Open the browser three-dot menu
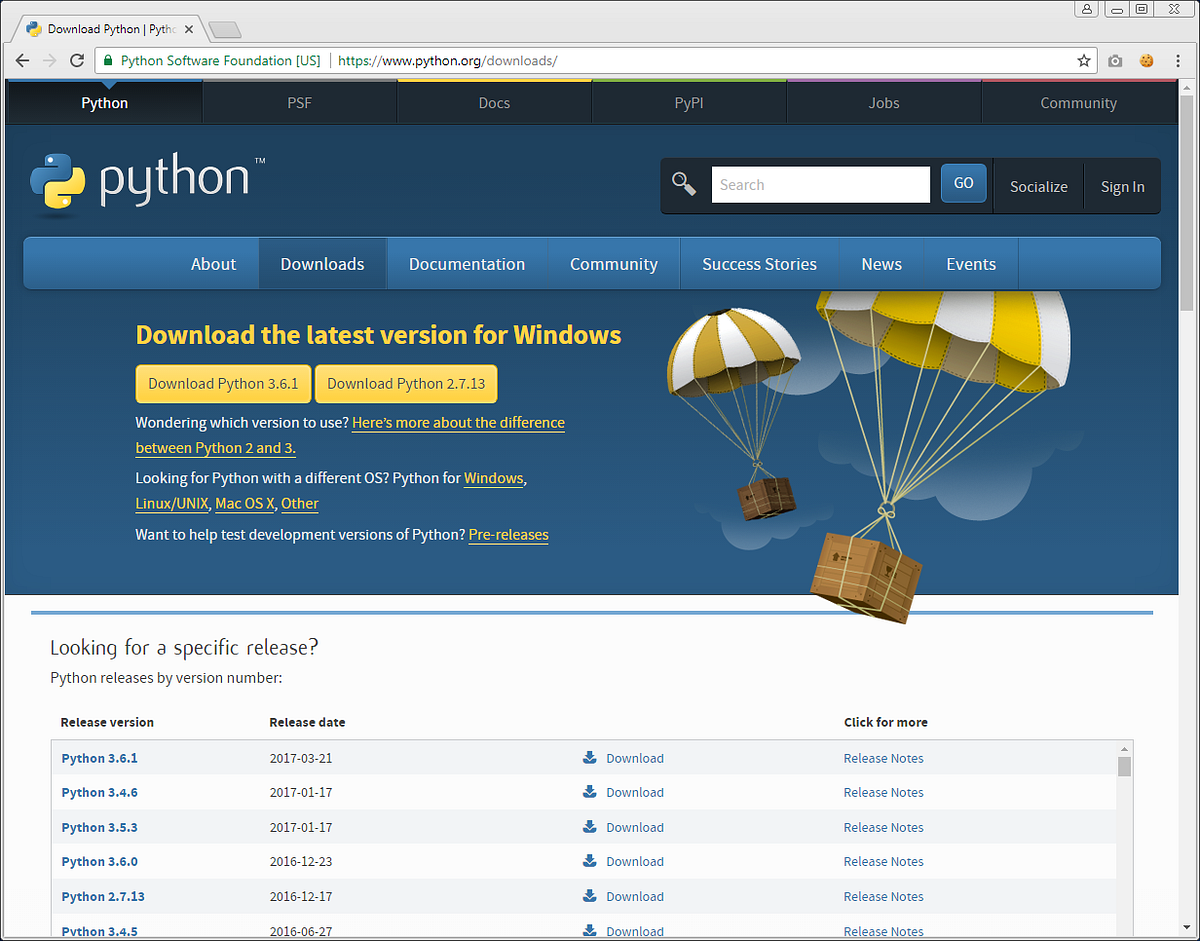This screenshot has width=1200, height=941. 1177,60
